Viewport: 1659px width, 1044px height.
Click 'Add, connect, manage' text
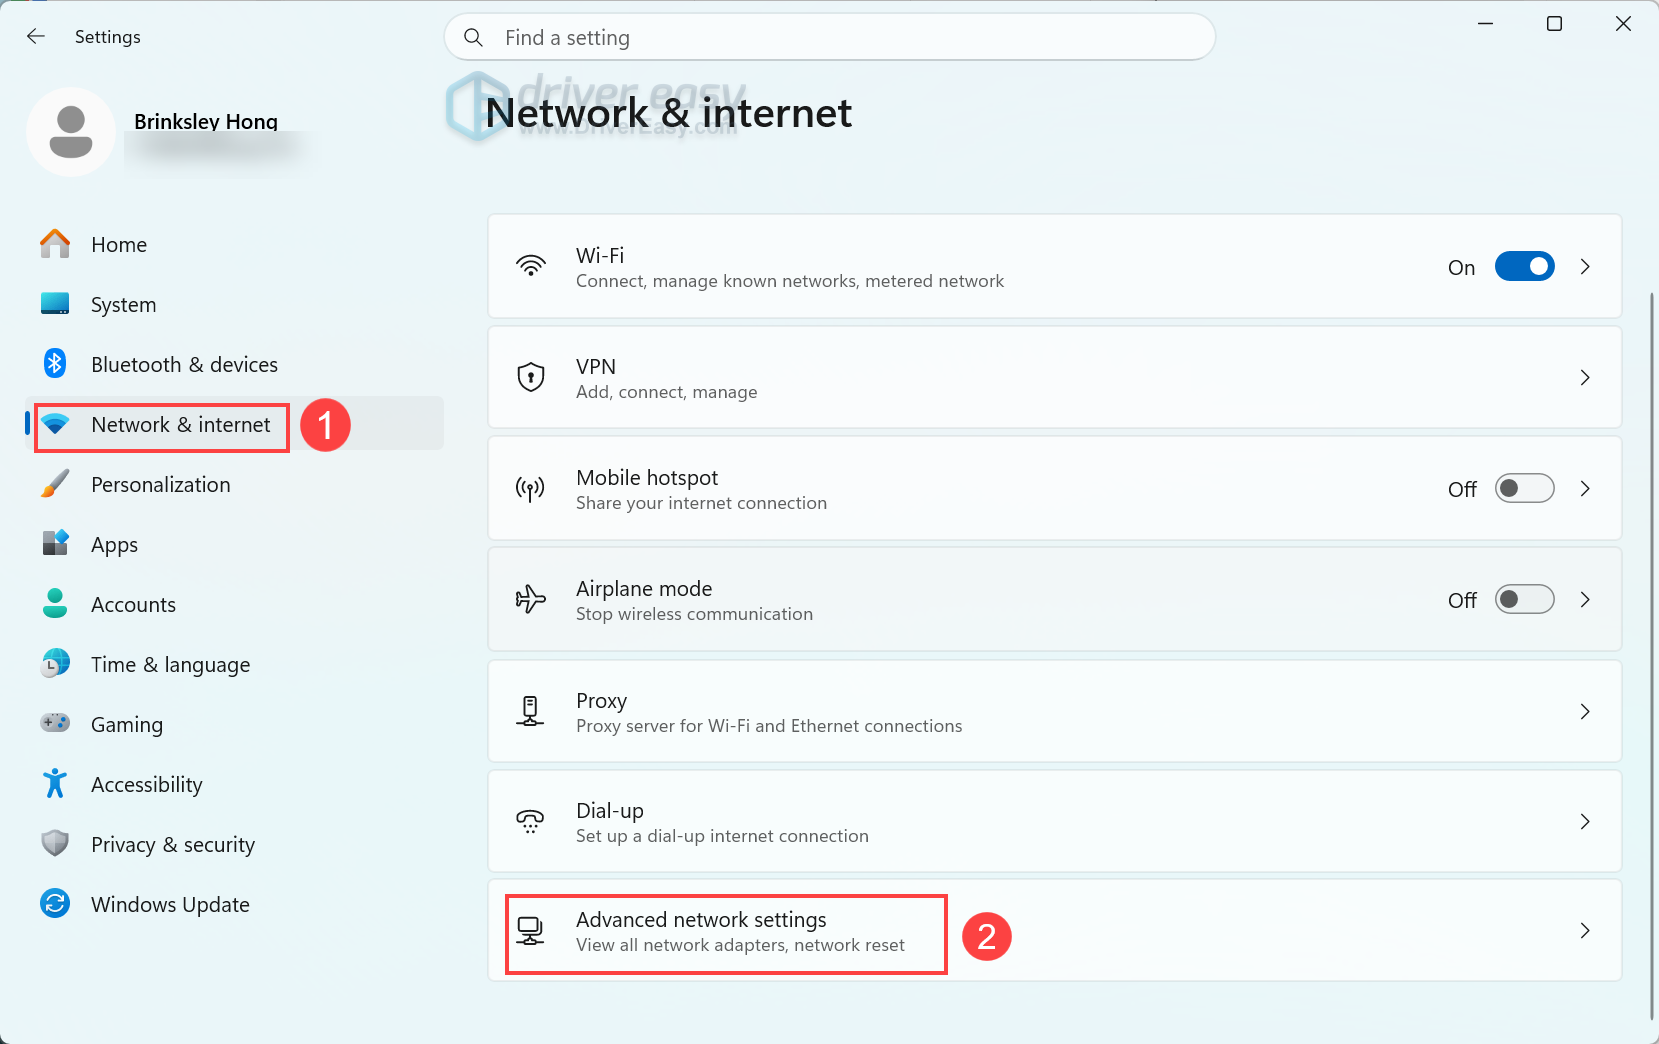[667, 392]
